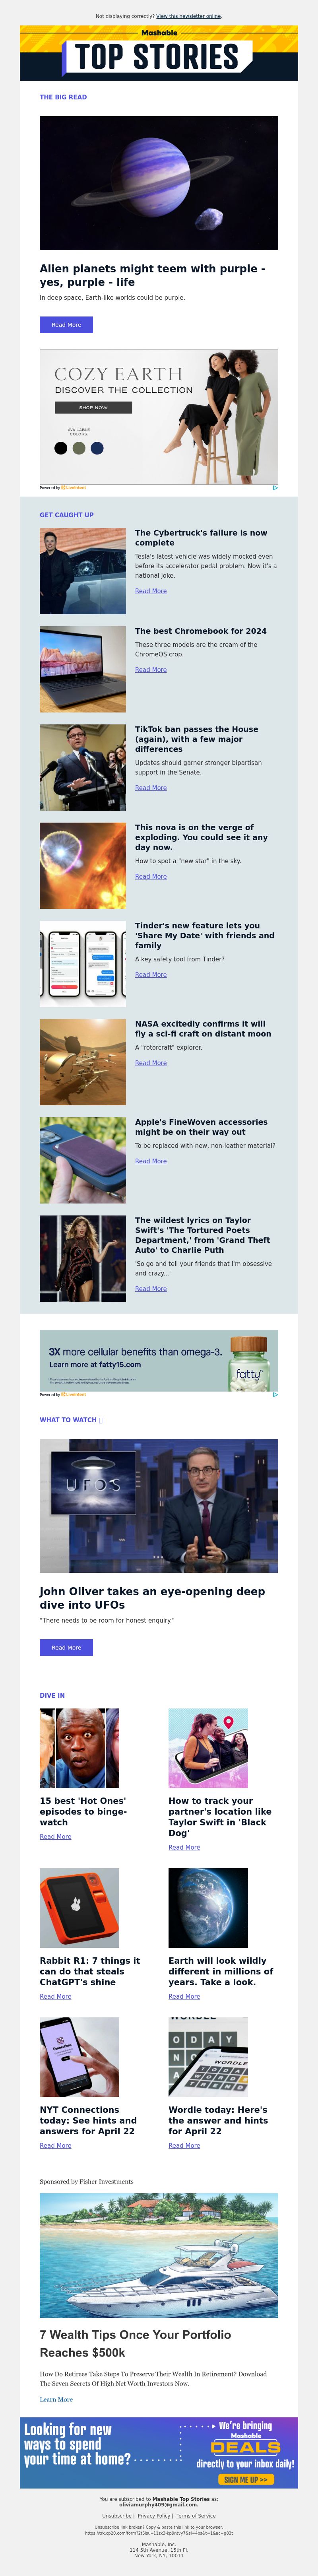Select the navy blue color swatch in Cozy Earth ad
Screen dimensions: 318x2576
(x=97, y=448)
